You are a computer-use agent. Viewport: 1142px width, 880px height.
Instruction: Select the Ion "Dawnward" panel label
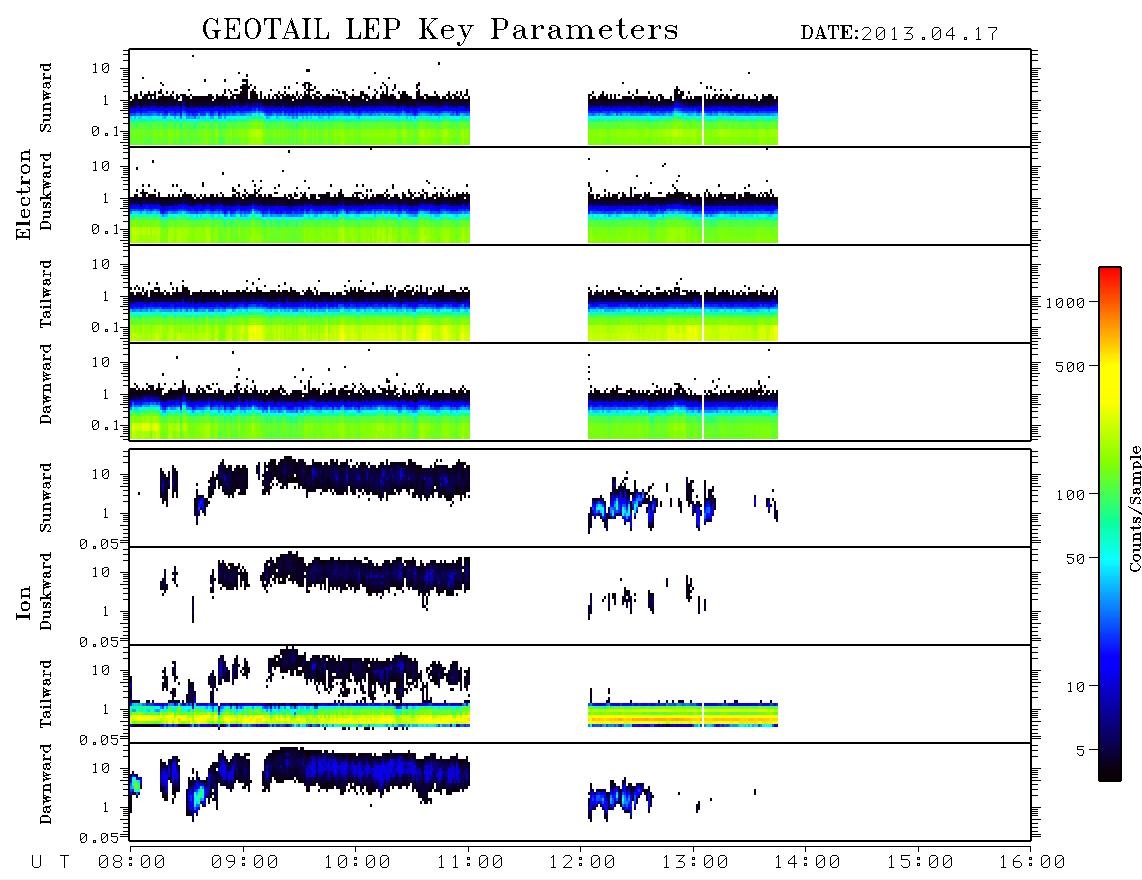45,784
